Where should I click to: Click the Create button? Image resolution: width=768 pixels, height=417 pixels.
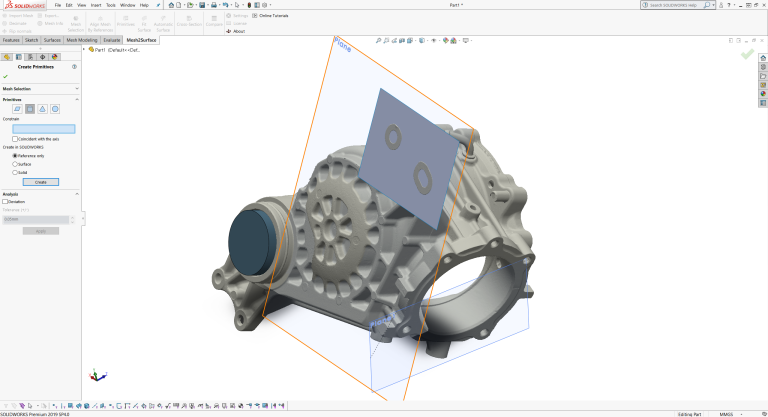[41, 182]
